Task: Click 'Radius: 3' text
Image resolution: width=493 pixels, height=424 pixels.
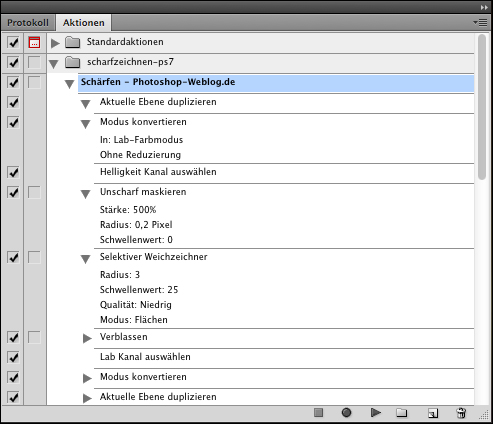Action: point(120,275)
